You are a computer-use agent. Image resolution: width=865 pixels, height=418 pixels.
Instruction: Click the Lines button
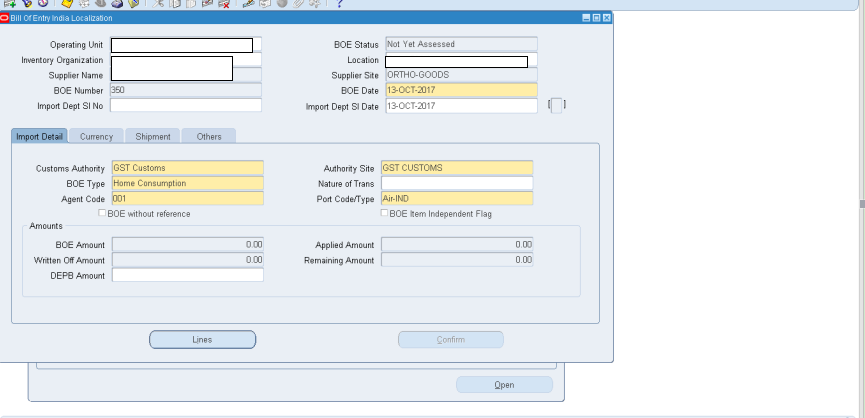pos(202,340)
